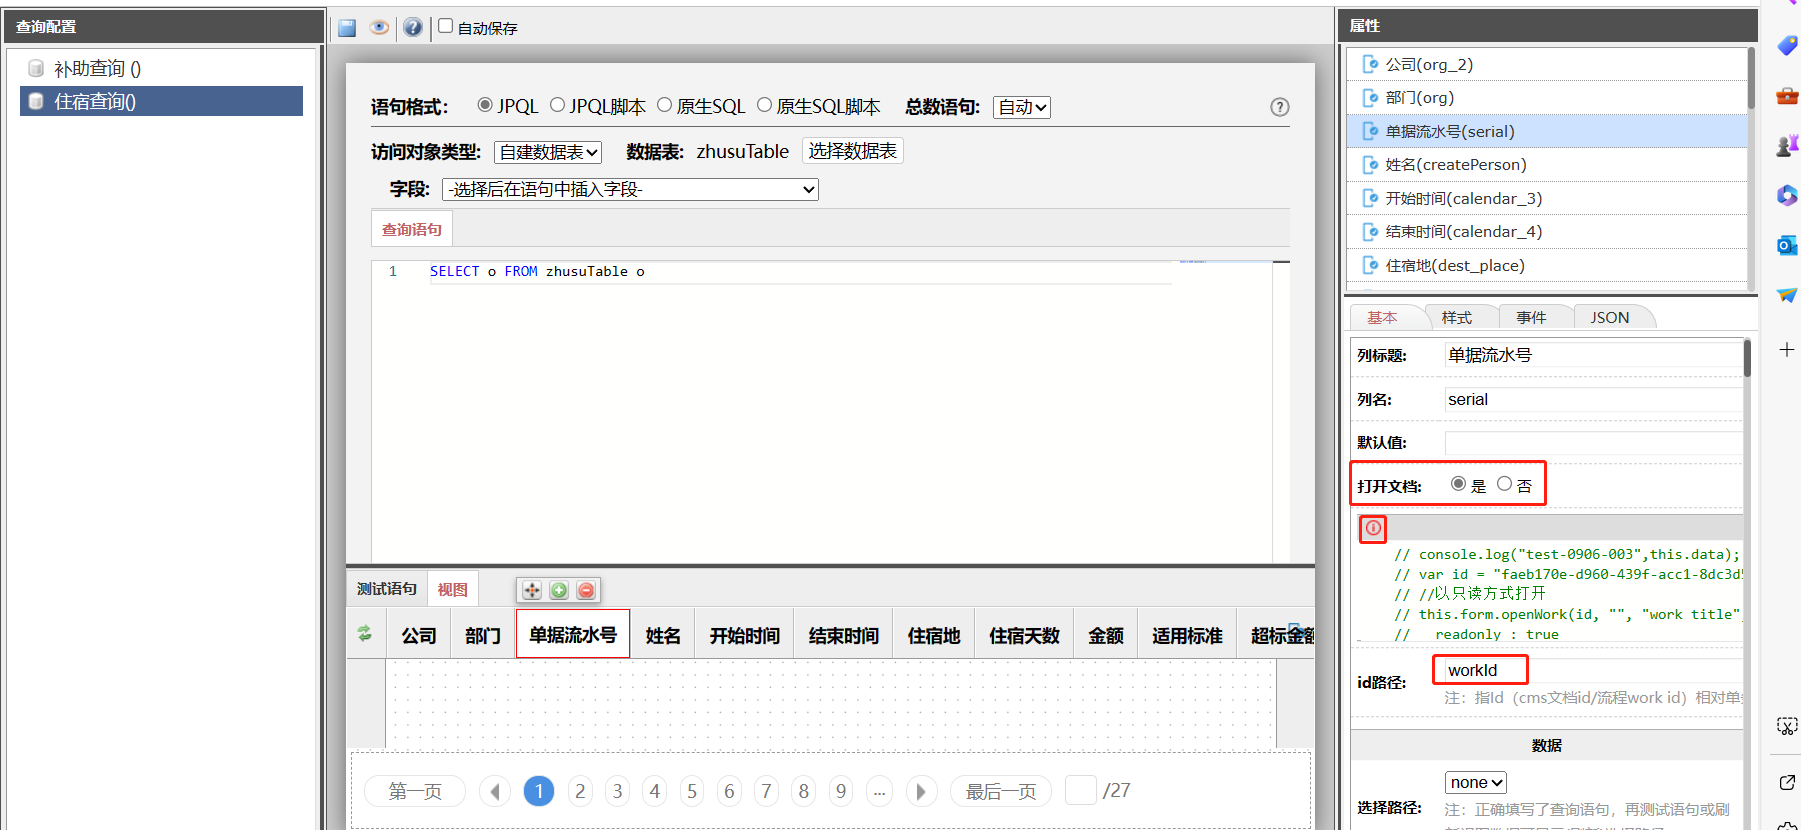Click the 选择数据表 button
1801x830 pixels.
852,151
